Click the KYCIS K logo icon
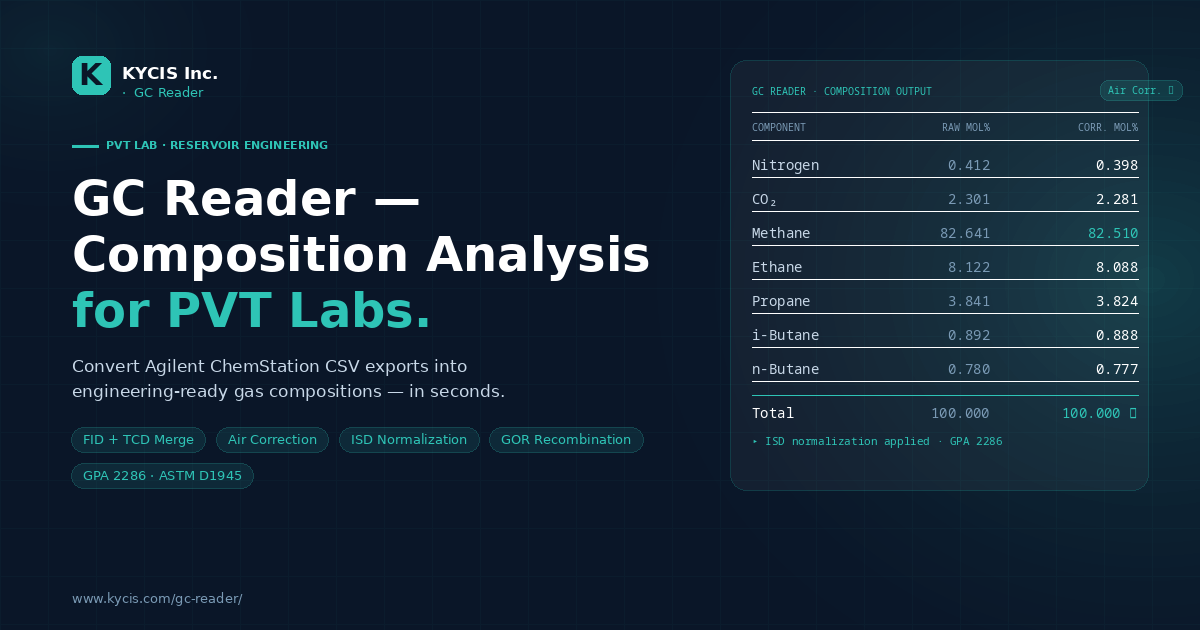 (x=91, y=75)
